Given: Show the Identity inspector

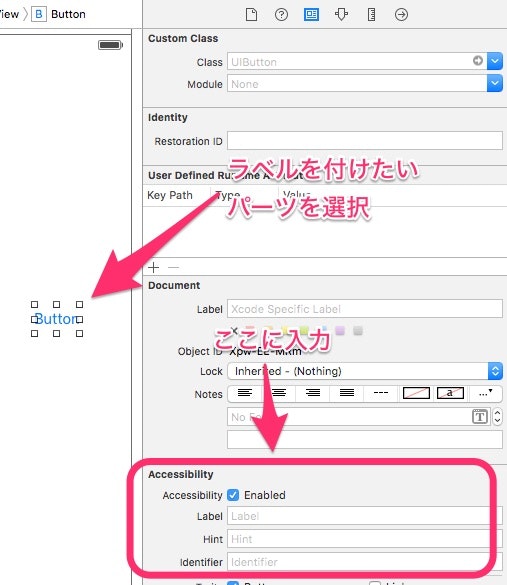Looking at the screenshot, I should click(311, 15).
